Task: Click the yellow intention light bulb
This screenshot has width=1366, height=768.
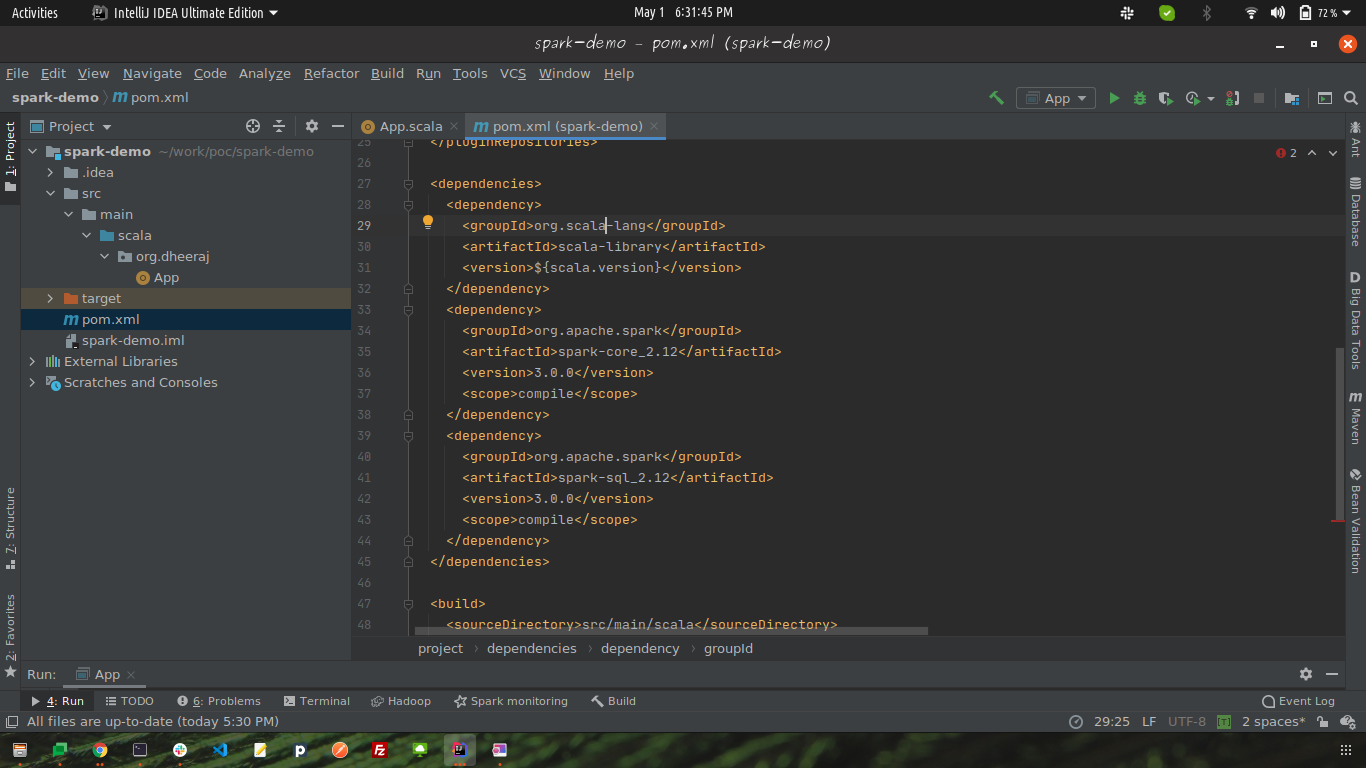Action: coord(427,222)
